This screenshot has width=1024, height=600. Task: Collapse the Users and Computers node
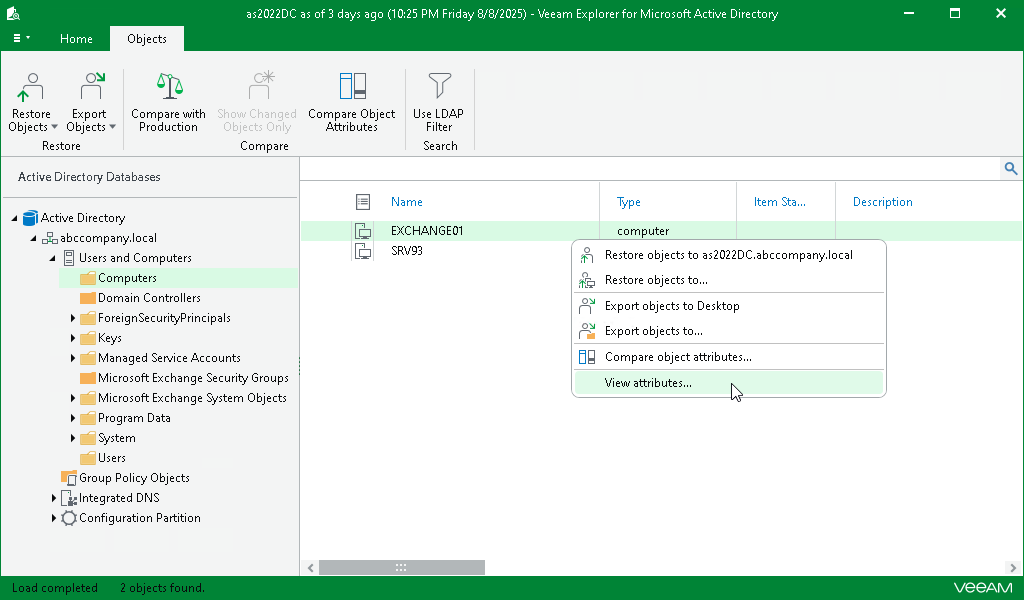pyautogui.click(x=54, y=257)
